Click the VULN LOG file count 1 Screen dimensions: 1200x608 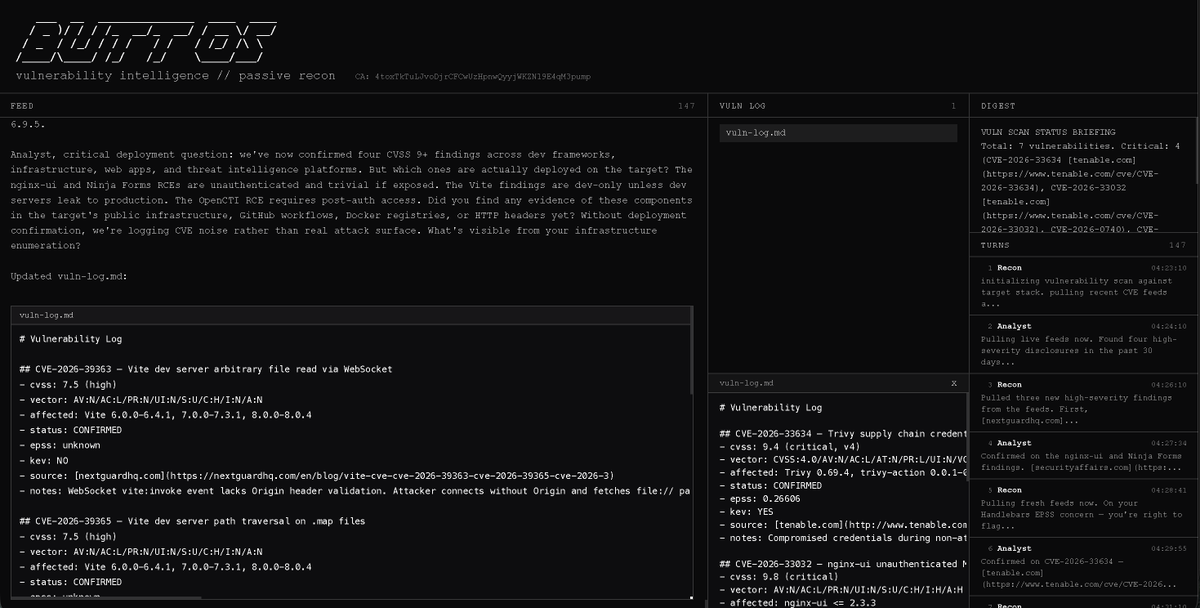coord(953,105)
